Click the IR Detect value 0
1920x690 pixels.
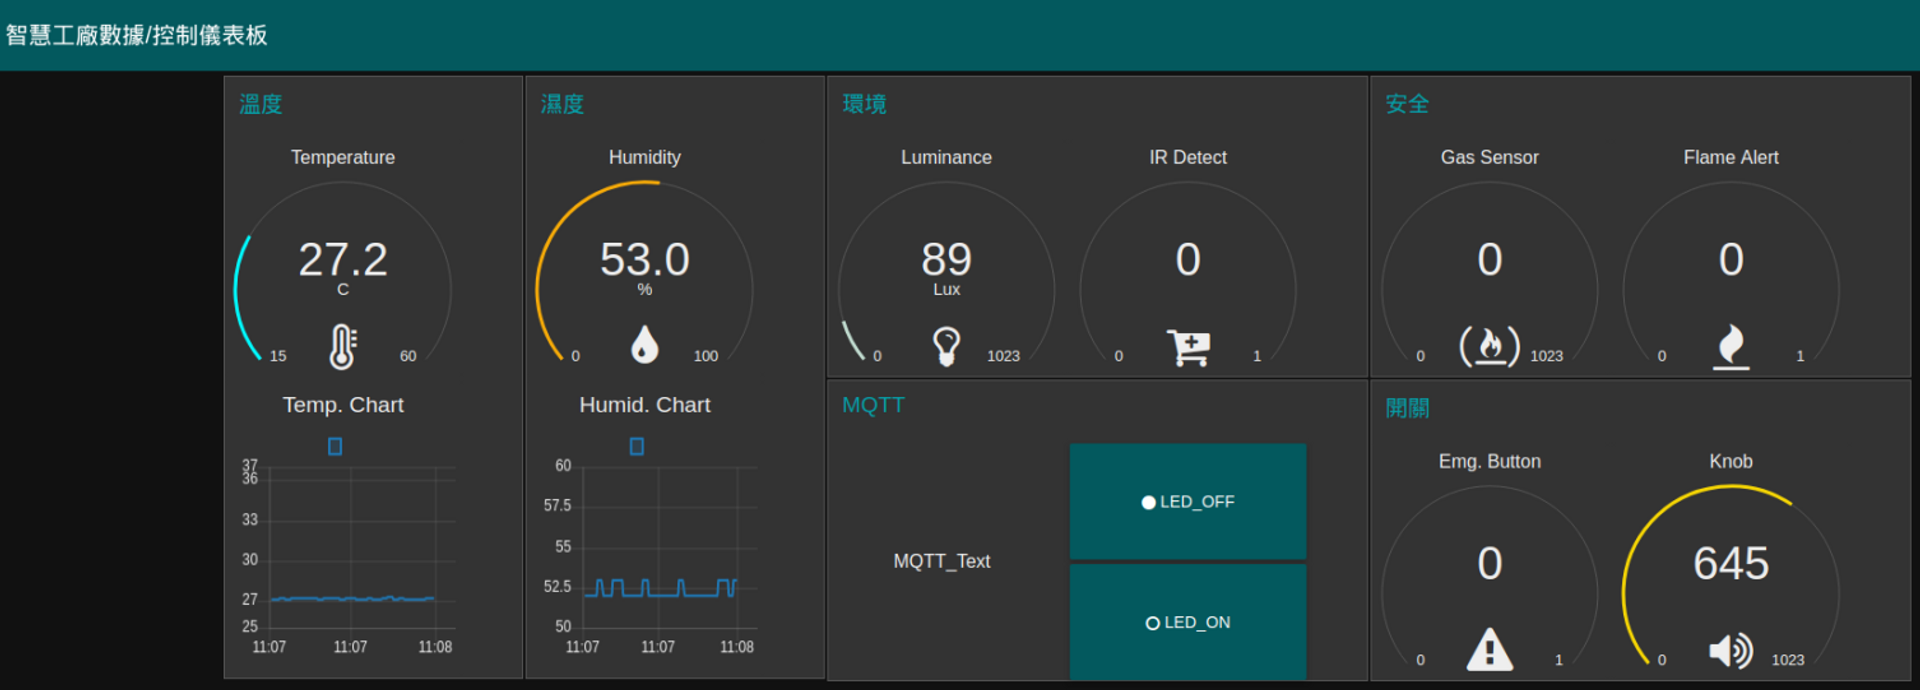[x=1188, y=260]
